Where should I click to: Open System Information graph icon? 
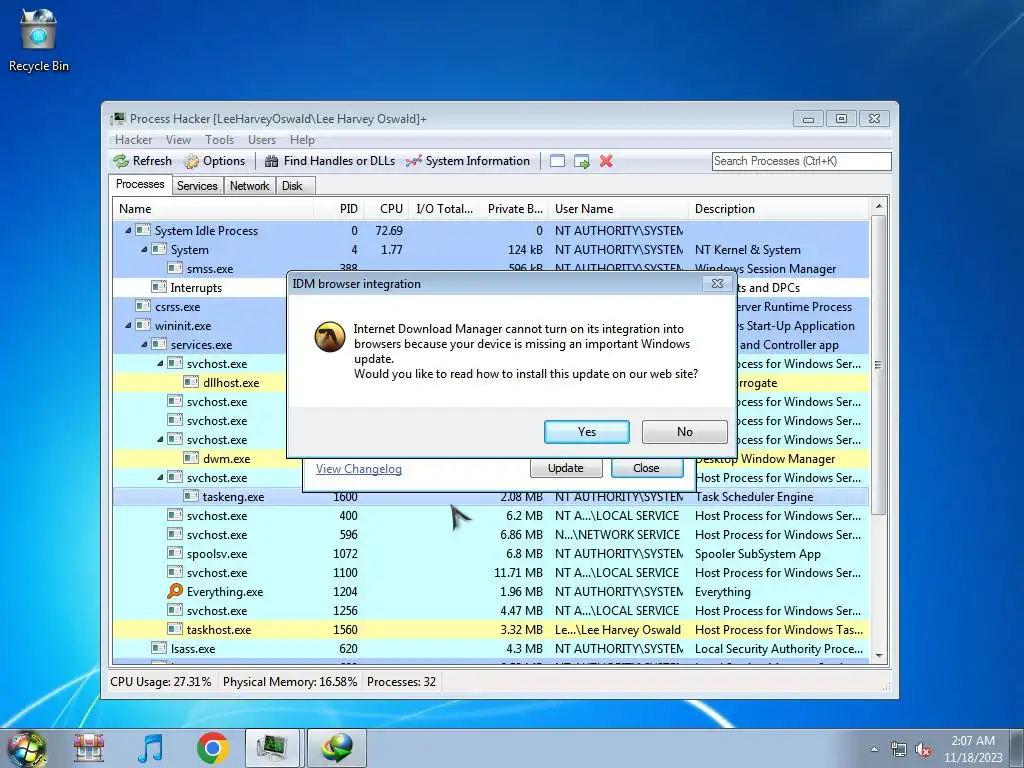point(413,161)
